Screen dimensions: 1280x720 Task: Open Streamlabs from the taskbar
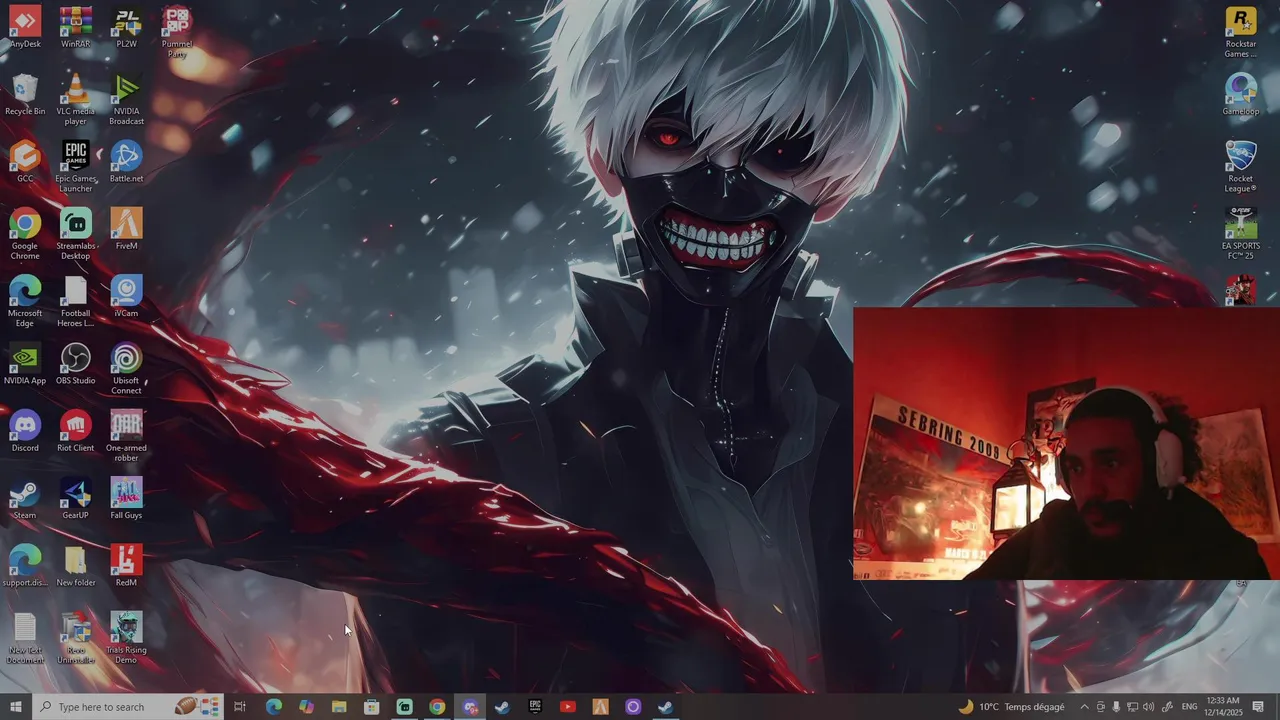404,707
